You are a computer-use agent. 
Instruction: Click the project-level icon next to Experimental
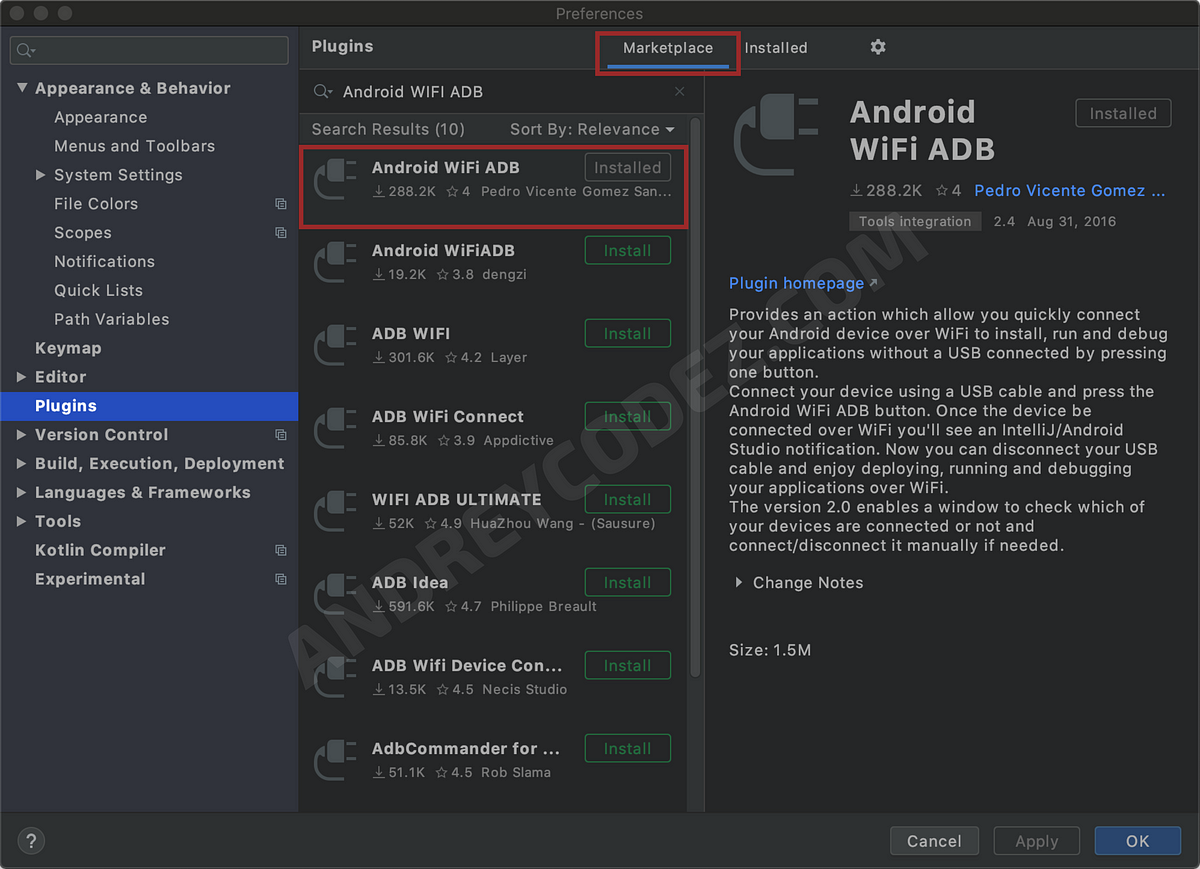pyautogui.click(x=281, y=580)
